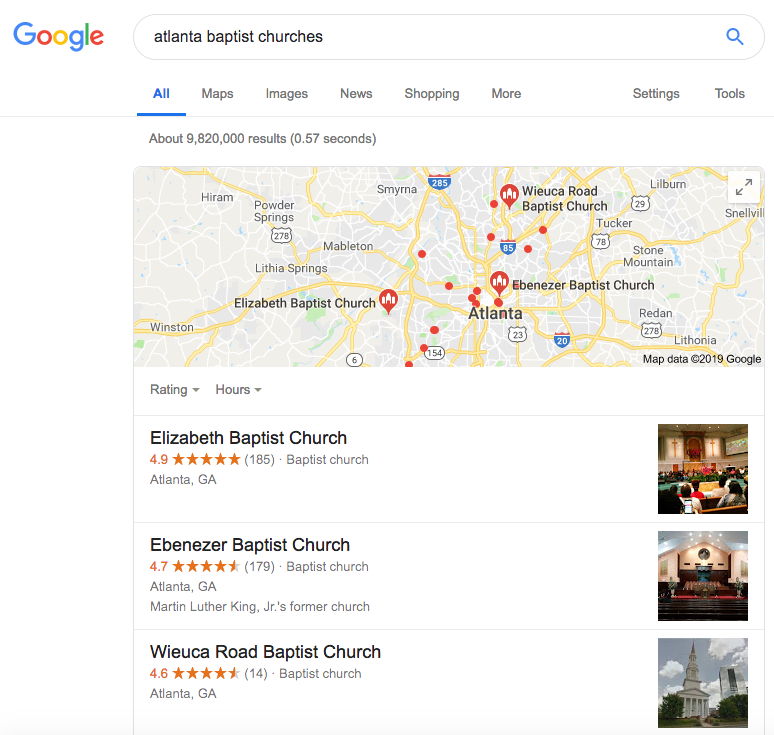Open the Wieuca Road Baptist Church listing title
Image resolution: width=774 pixels, height=735 pixels.
pos(265,652)
